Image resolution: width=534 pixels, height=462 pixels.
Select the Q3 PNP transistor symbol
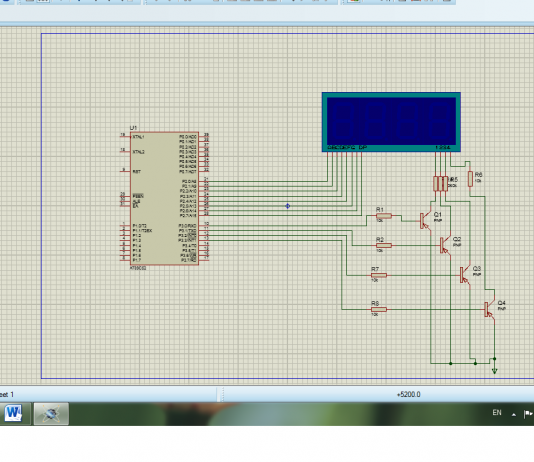(465, 275)
